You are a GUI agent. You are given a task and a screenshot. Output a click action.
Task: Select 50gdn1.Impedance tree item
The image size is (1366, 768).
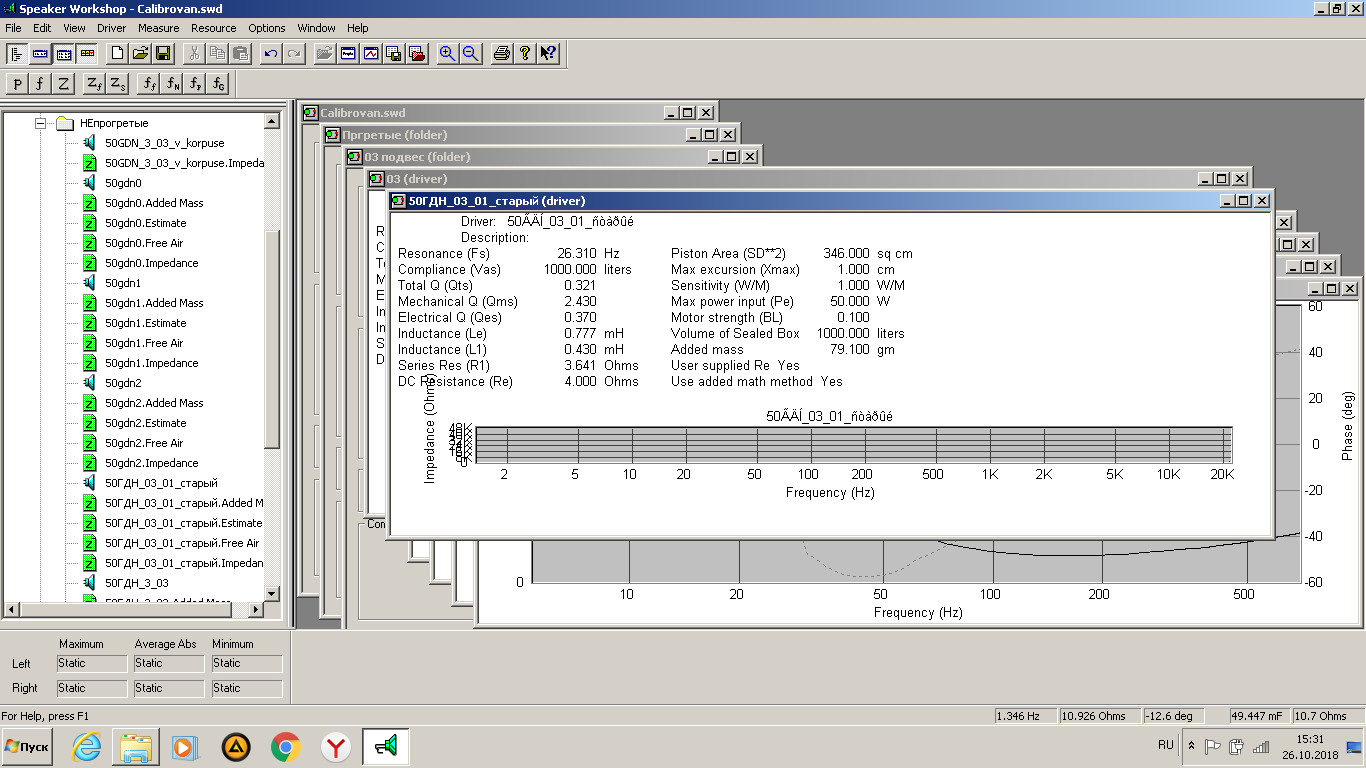coord(151,363)
